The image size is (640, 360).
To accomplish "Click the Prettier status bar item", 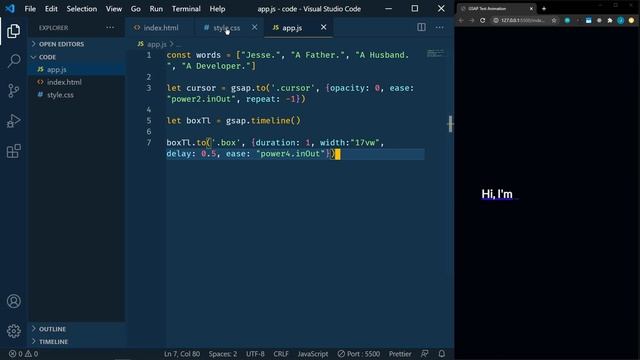I will pos(400,354).
